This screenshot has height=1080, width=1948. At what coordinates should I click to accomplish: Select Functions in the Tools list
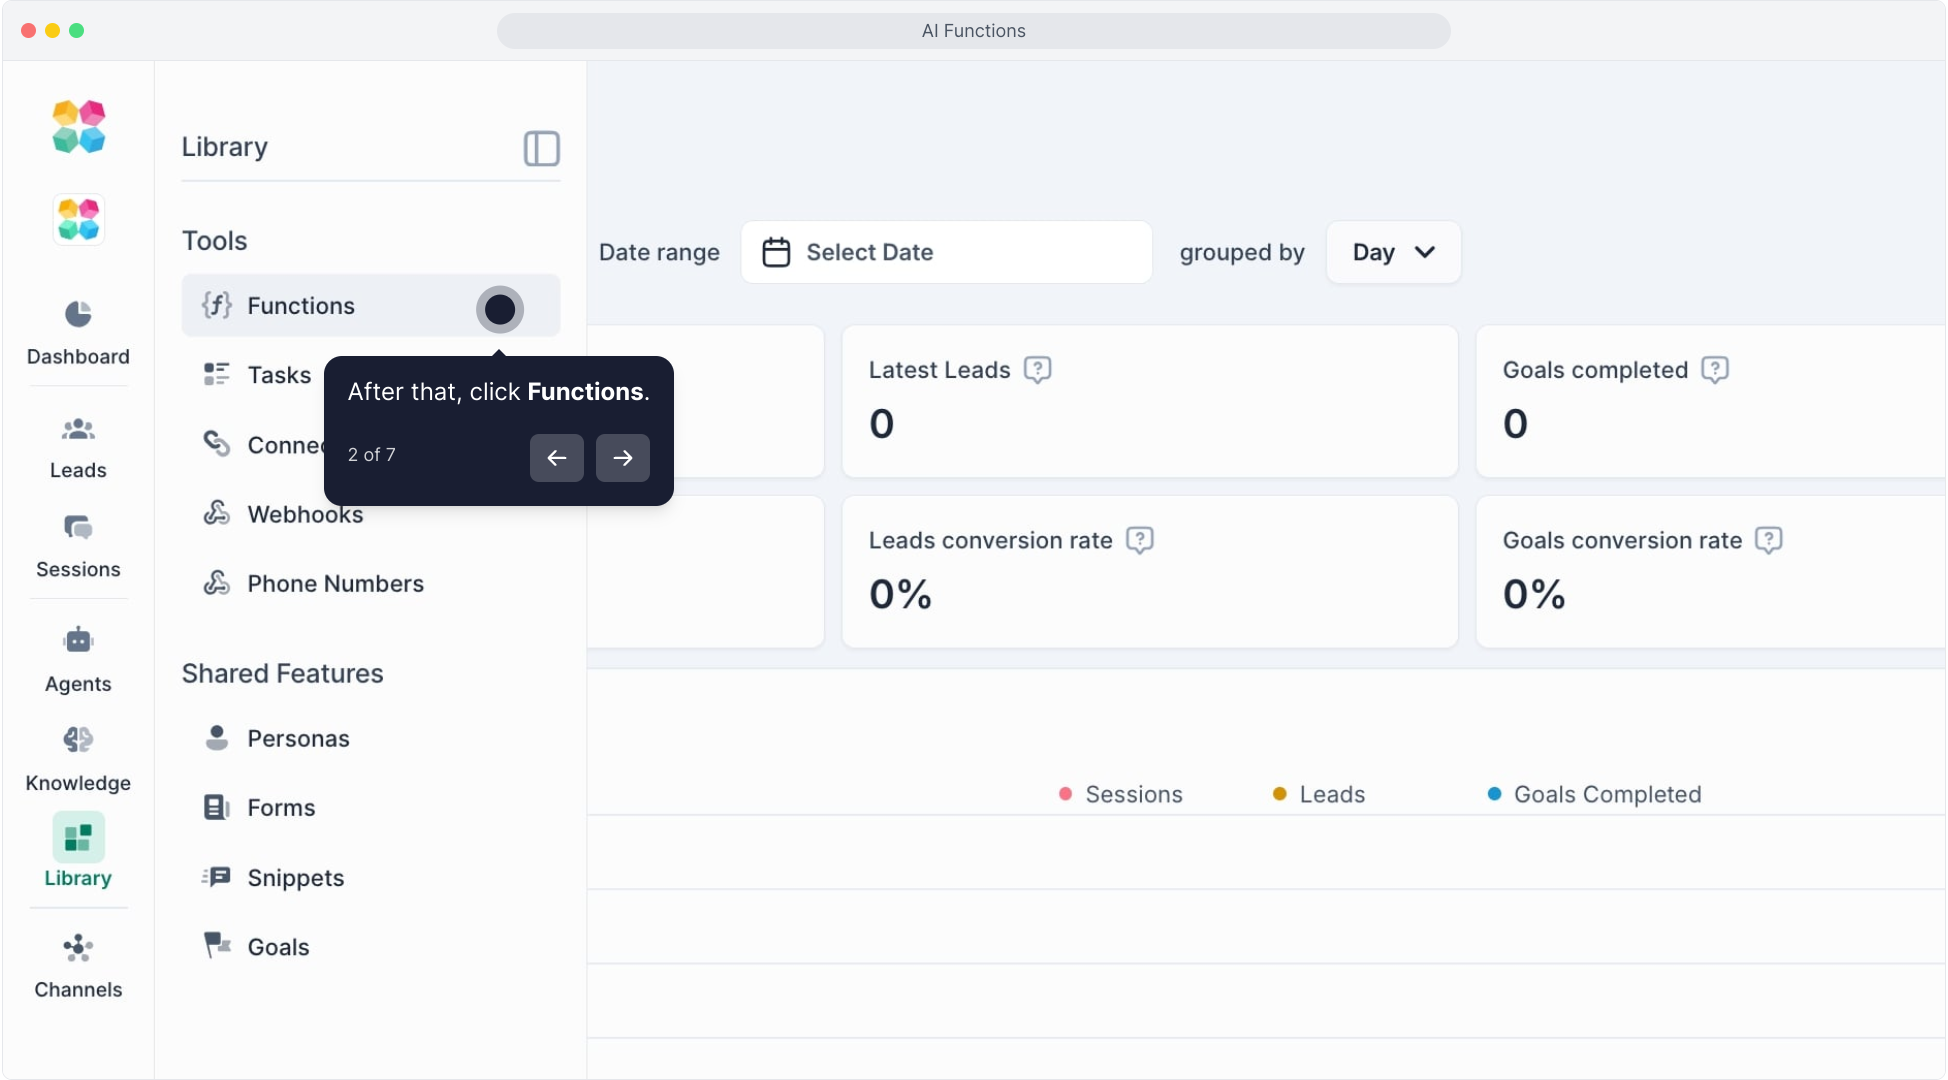click(x=301, y=306)
